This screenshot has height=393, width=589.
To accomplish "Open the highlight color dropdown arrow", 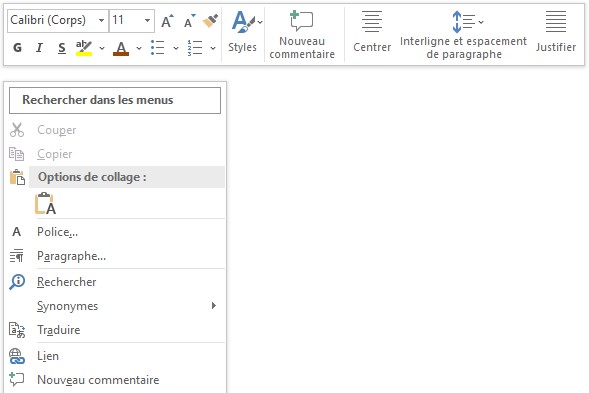I will pyautogui.click(x=101, y=48).
